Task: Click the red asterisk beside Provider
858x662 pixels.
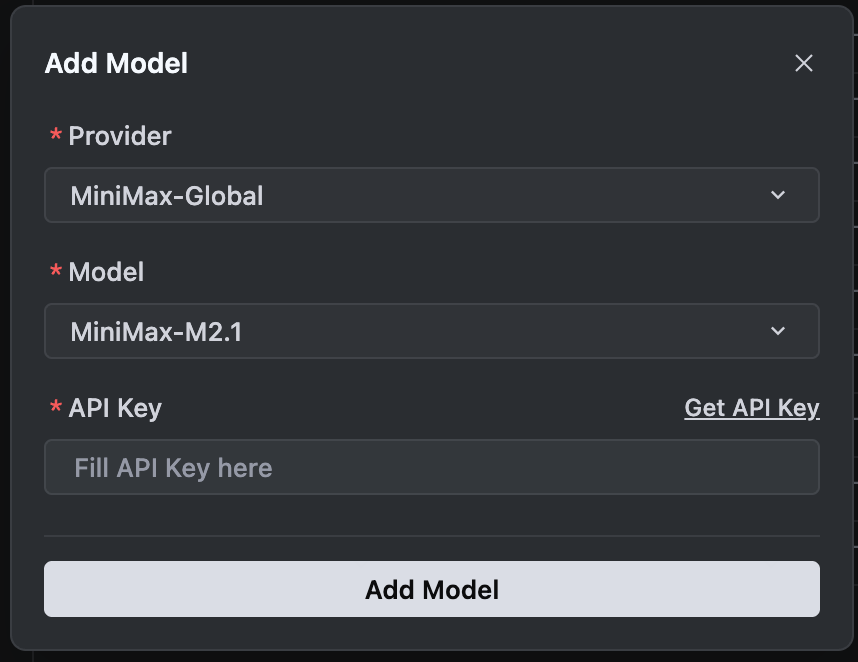Action: click(x=55, y=137)
